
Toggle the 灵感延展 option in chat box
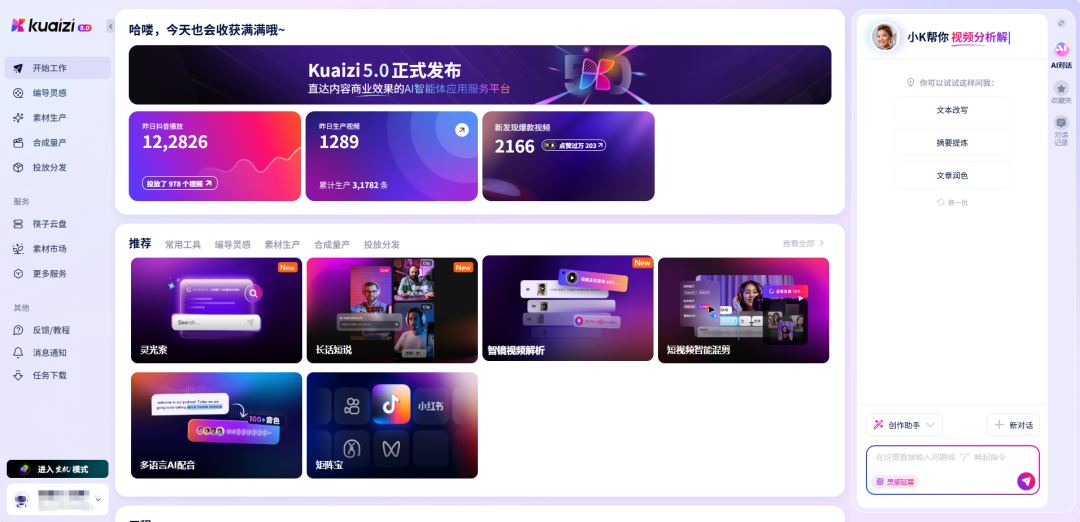click(x=895, y=482)
